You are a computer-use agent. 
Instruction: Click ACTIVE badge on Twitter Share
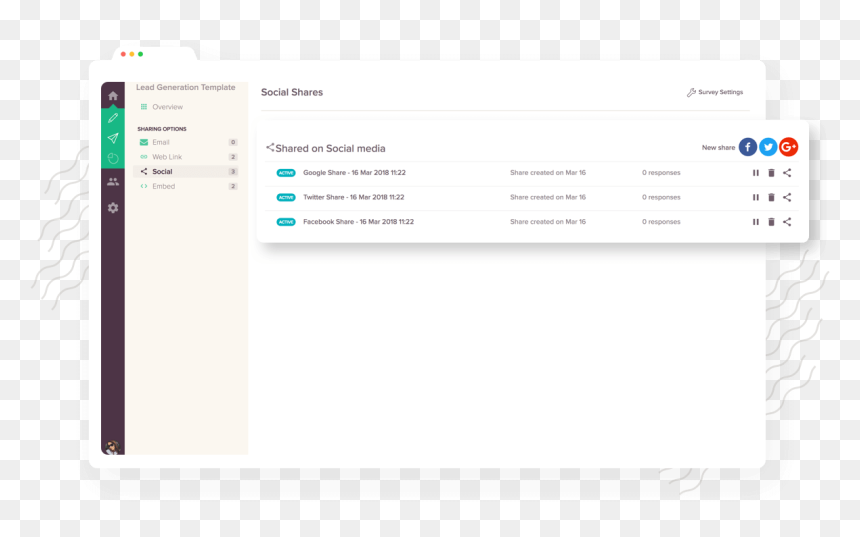[x=286, y=197]
